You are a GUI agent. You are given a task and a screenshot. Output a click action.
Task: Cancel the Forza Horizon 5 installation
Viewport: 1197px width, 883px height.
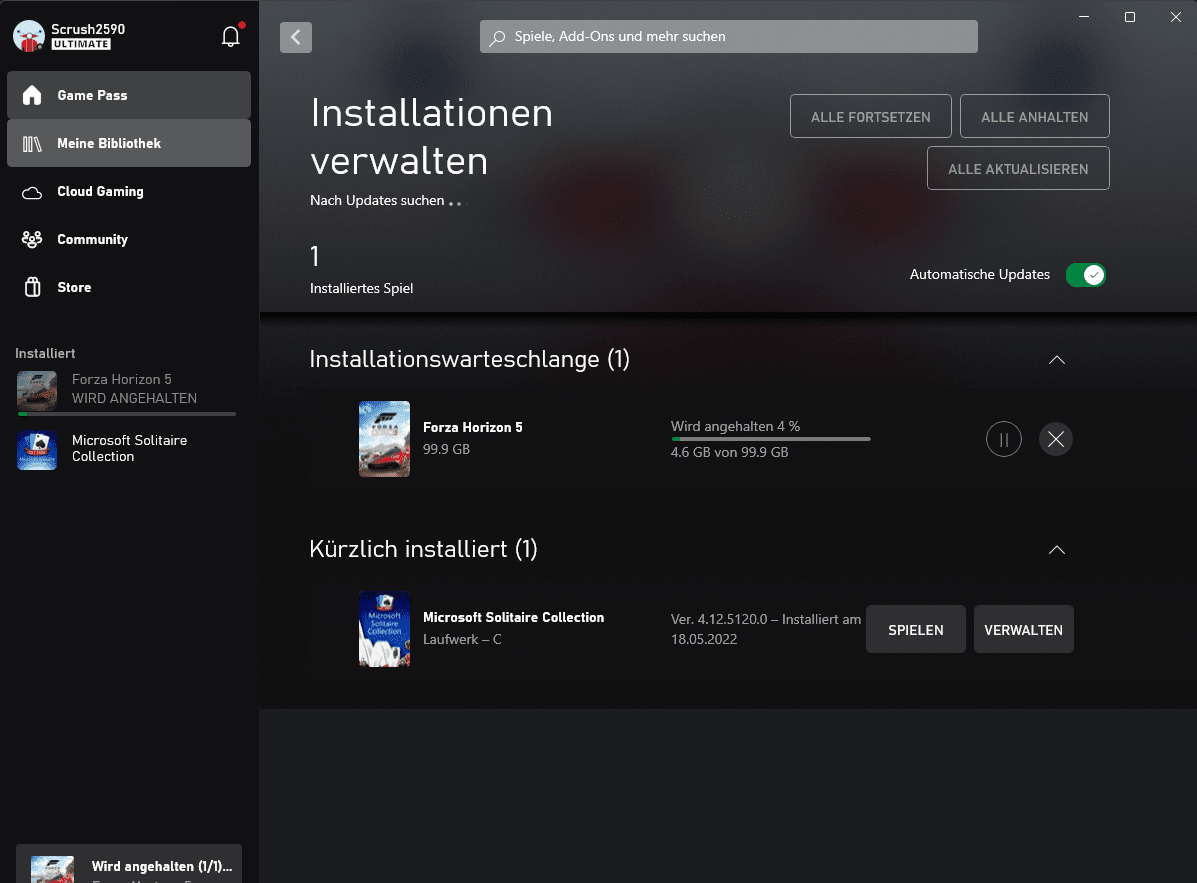pos(1056,439)
